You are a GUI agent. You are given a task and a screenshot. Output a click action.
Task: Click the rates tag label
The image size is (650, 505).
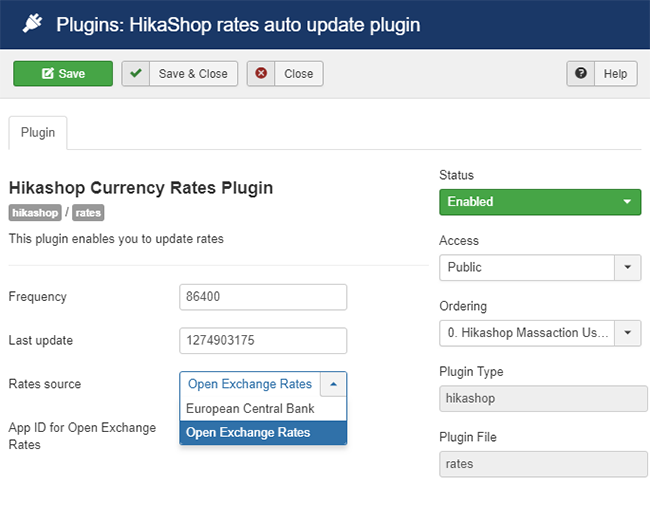point(88,213)
